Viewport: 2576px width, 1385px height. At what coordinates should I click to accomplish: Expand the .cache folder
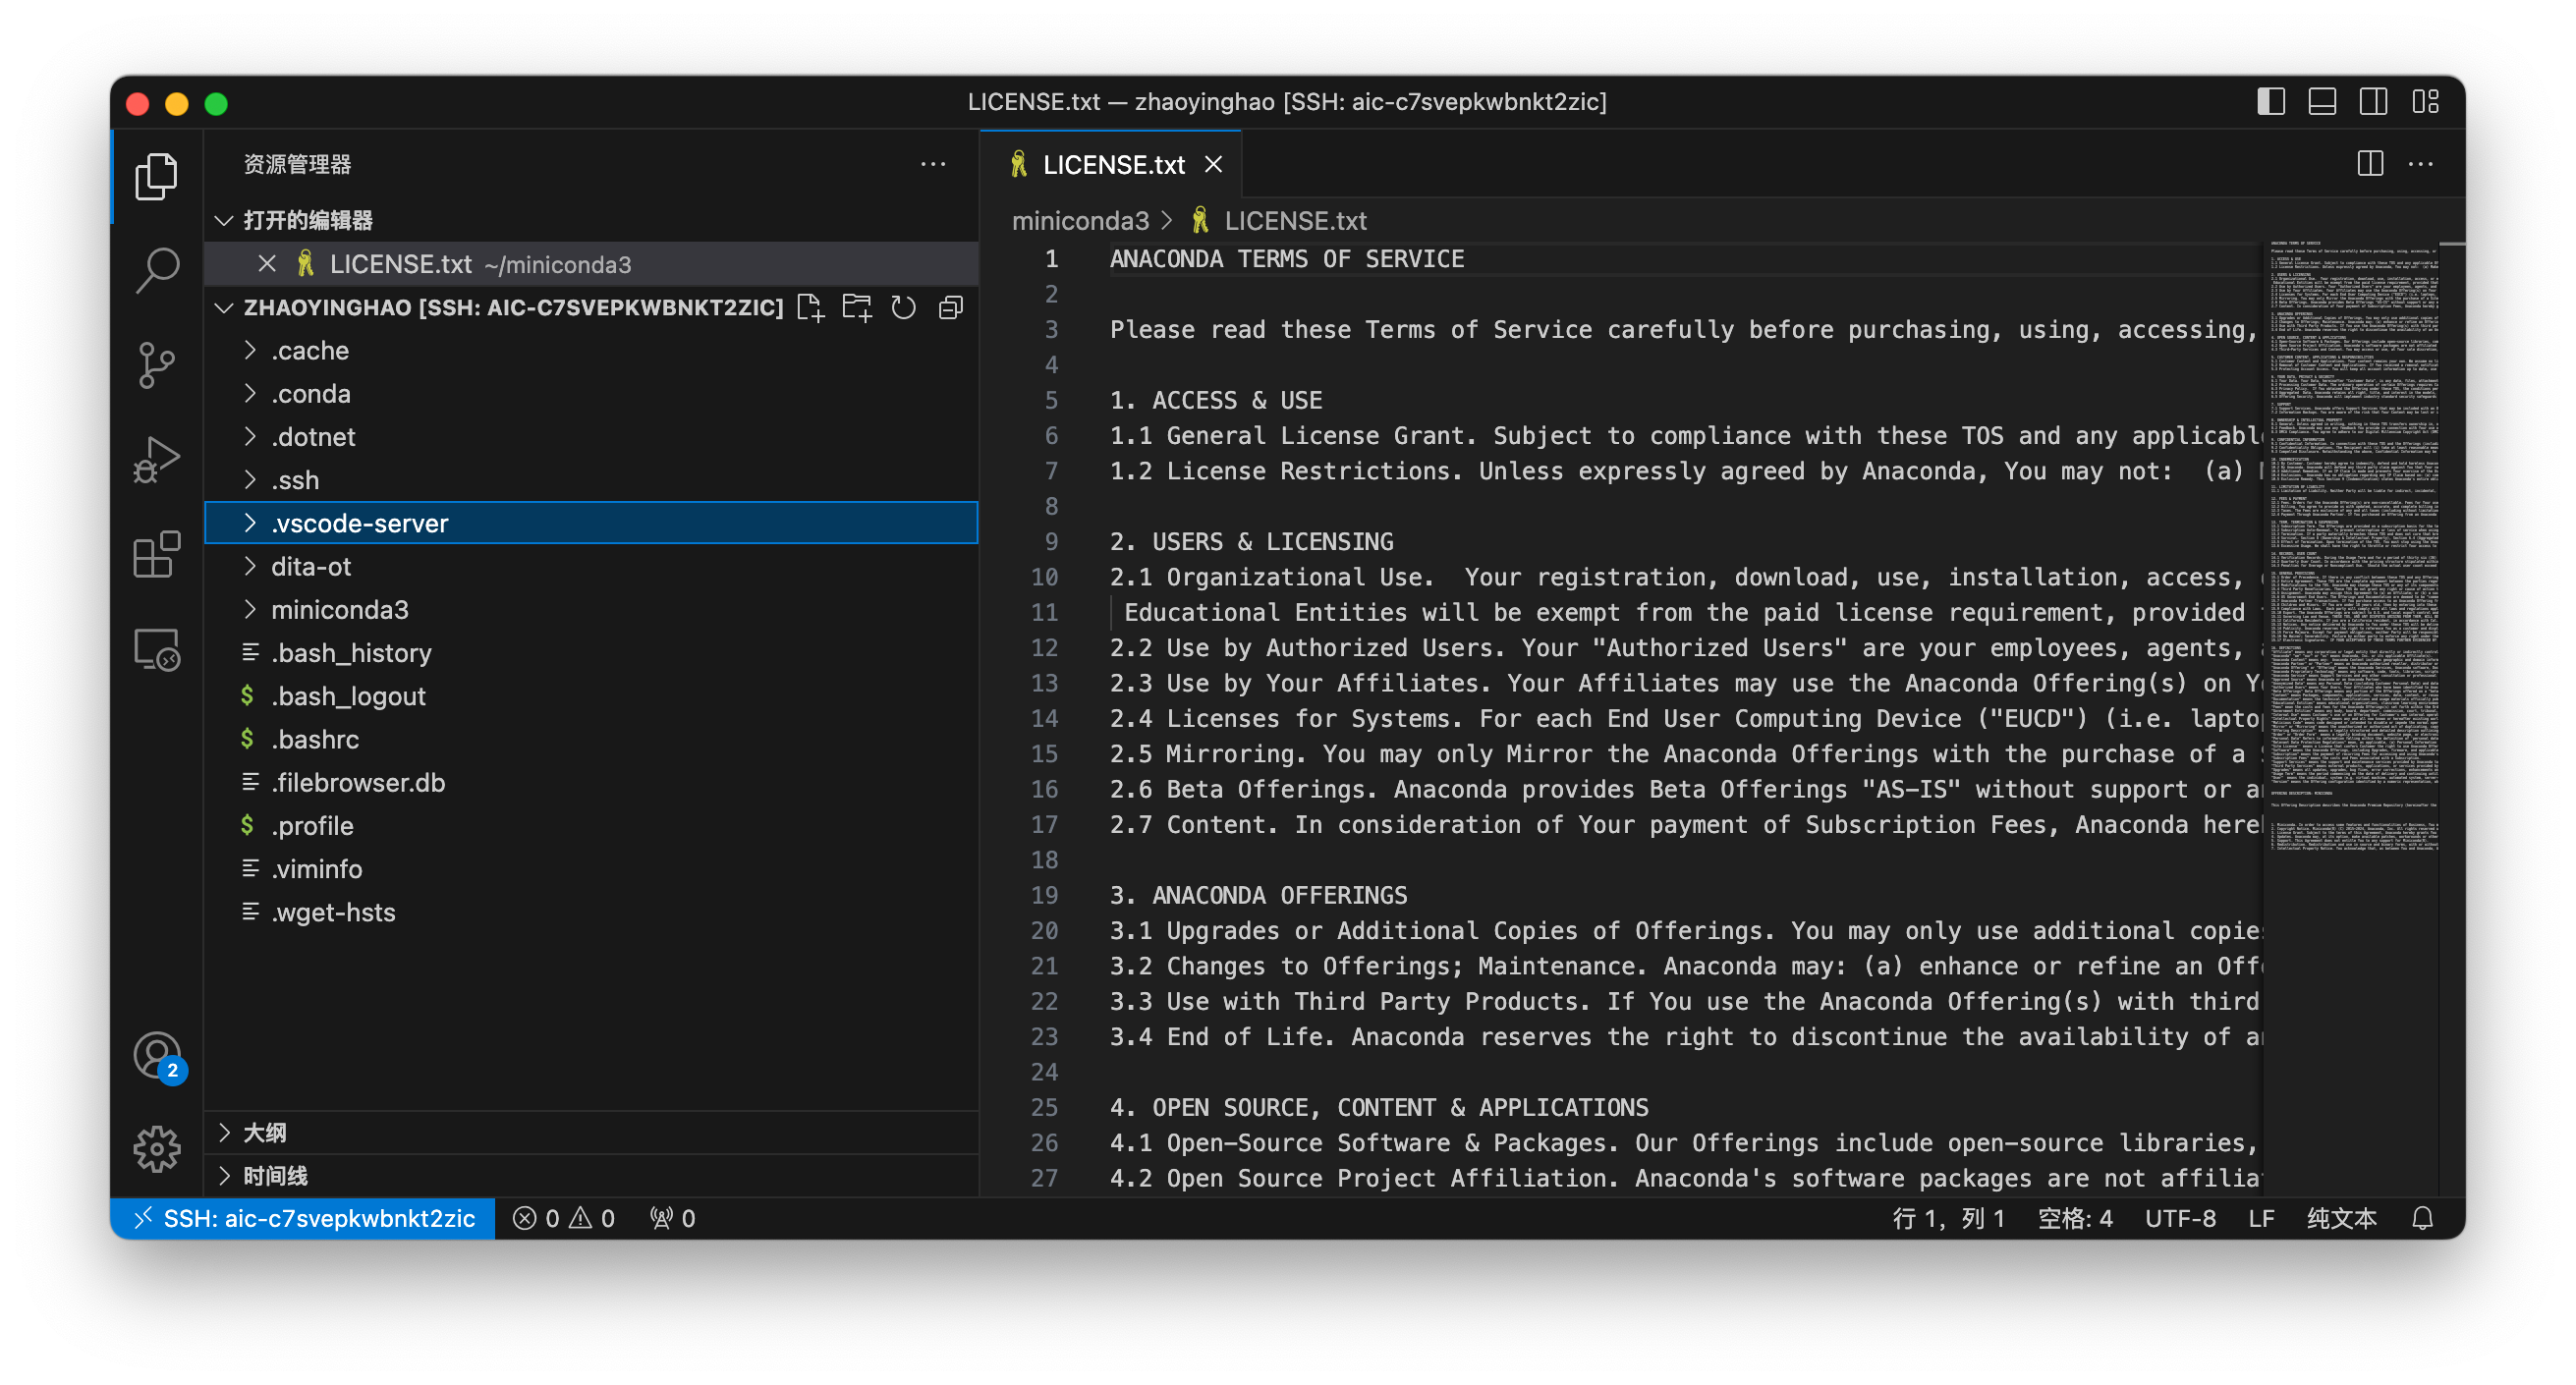tap(590, 351)
